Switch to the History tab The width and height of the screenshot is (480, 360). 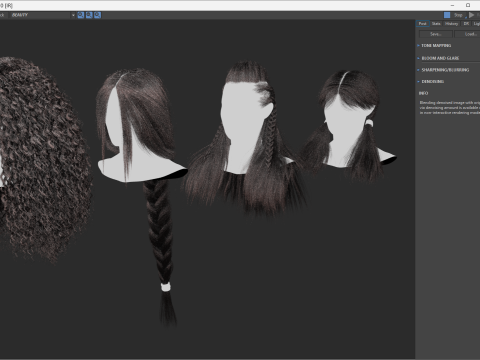click(451, 24)
